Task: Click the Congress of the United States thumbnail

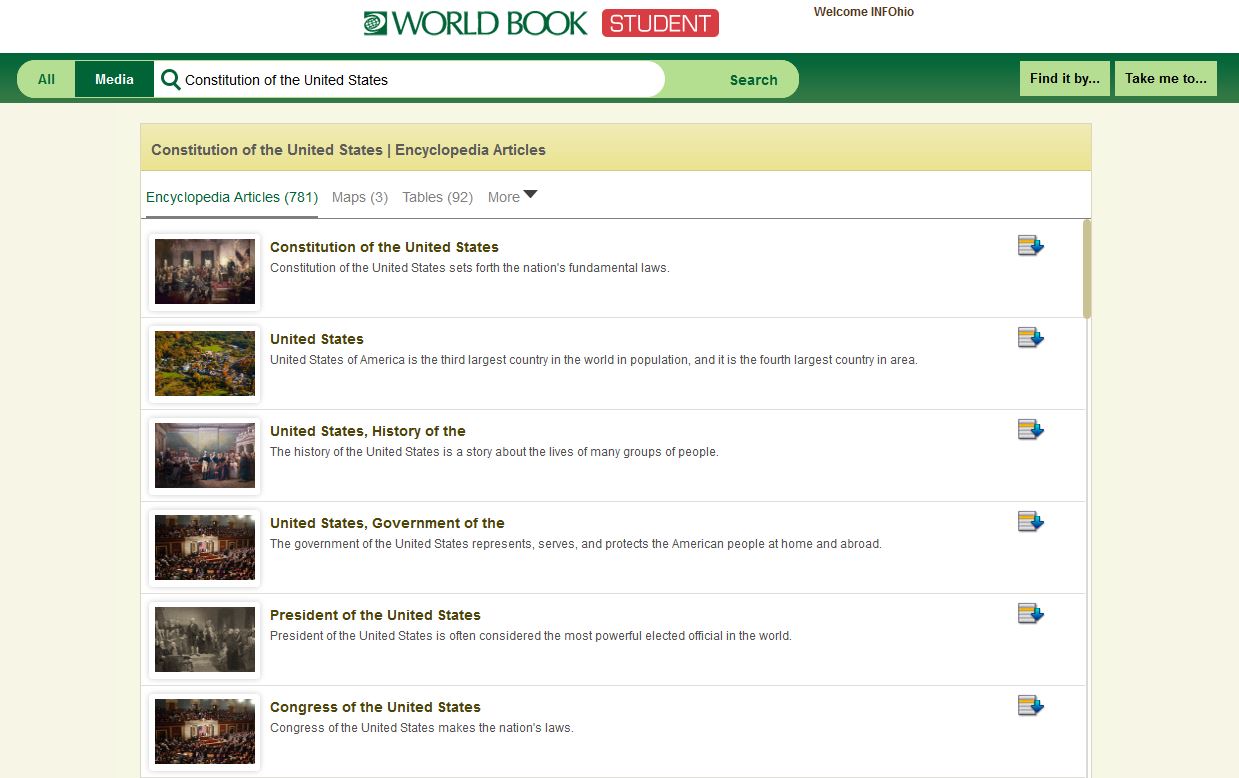Action: click(x=205, y=731)
